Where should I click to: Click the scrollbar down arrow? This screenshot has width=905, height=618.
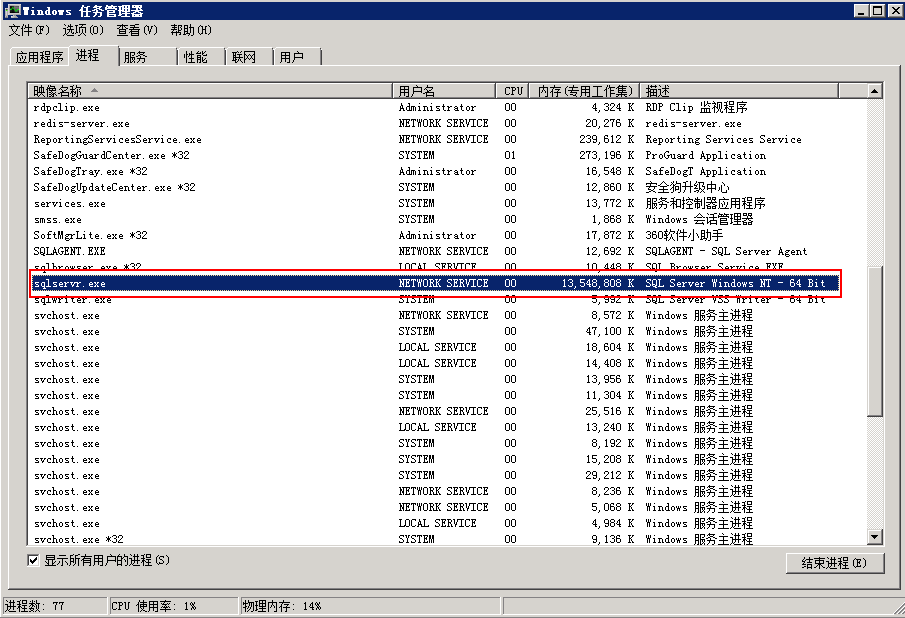873,537
